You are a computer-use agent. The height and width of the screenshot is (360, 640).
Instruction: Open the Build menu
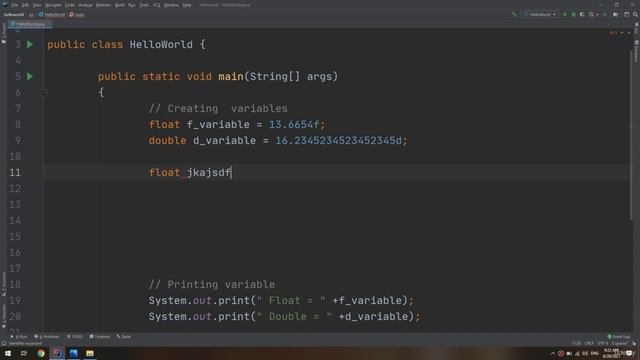[120, 5]
